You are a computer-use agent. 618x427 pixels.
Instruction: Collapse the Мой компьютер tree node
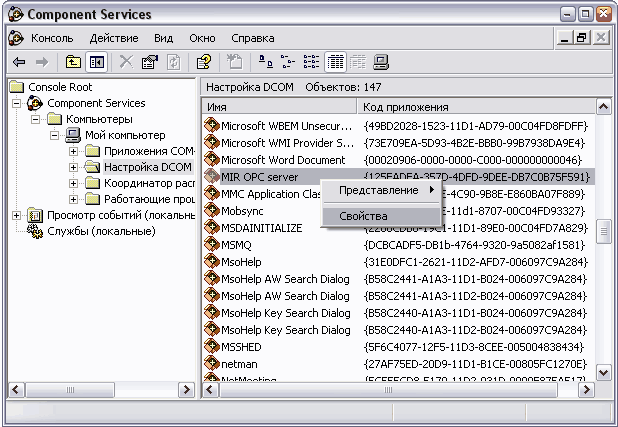tap(54, 135)
